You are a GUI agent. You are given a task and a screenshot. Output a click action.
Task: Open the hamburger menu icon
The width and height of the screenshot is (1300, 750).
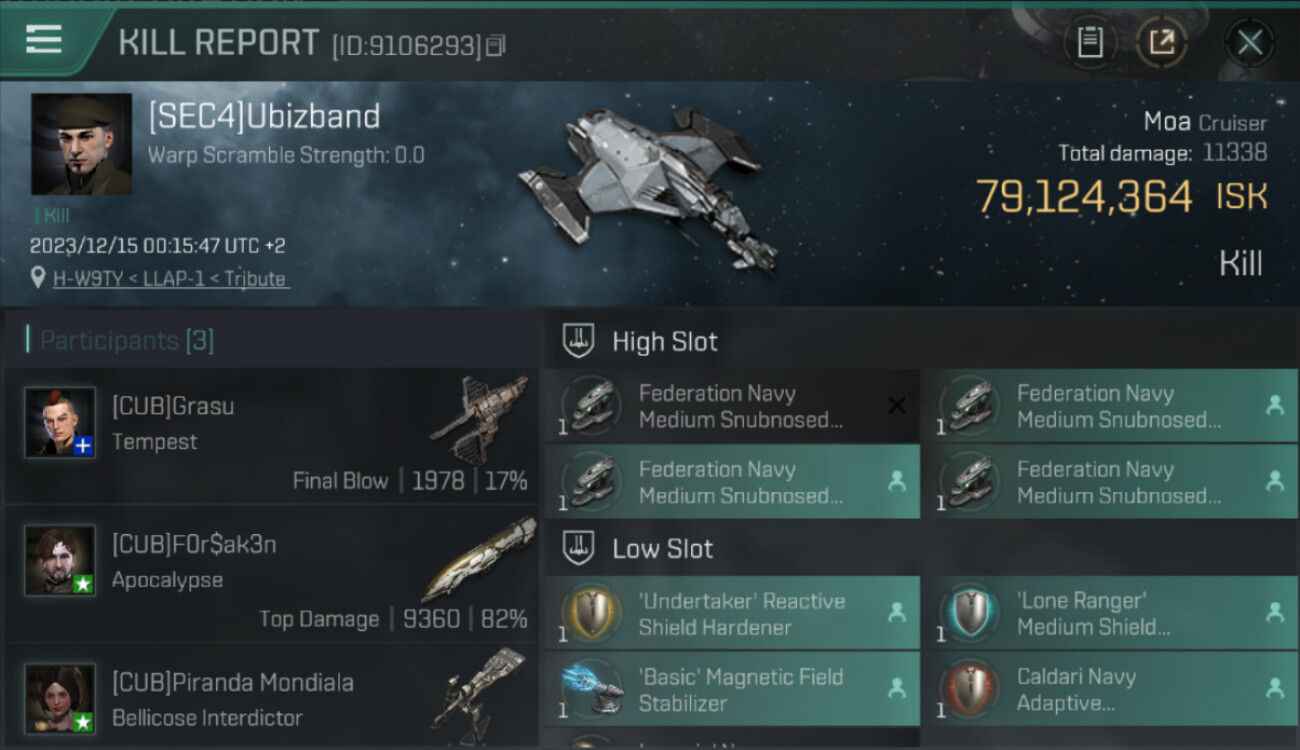(43, 40)
